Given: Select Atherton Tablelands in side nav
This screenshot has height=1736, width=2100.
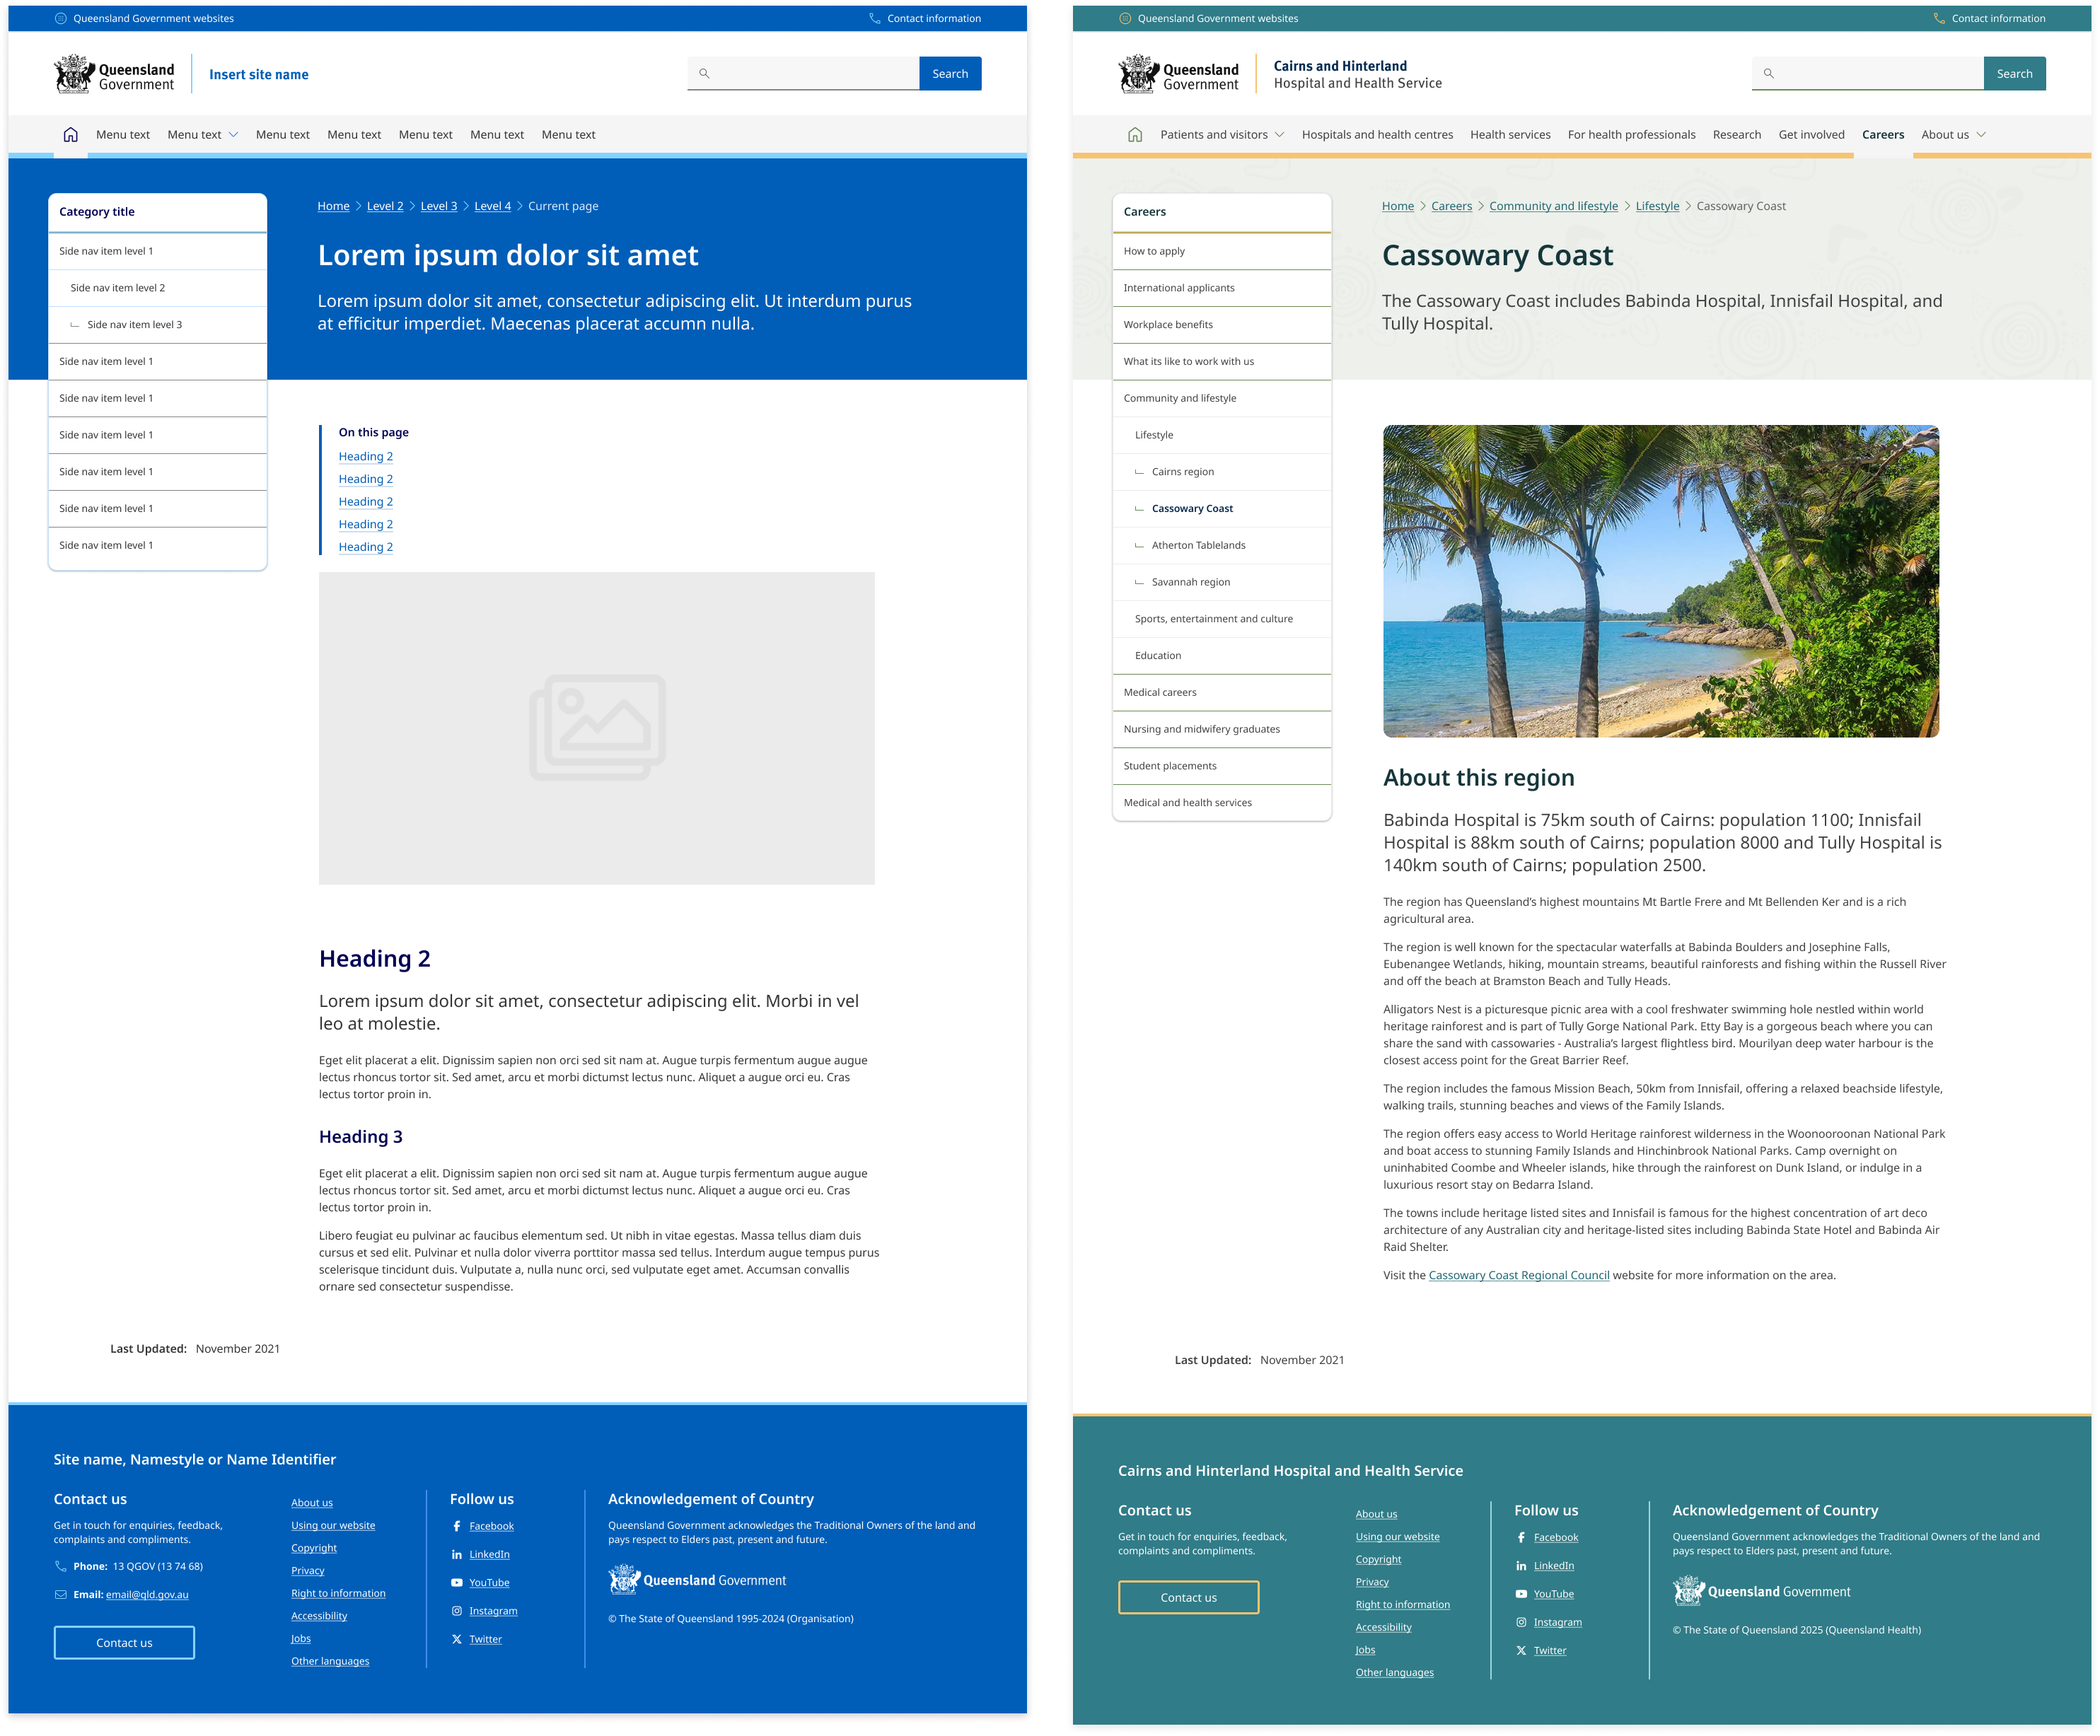Looking at the screenshot, I should 1221,546.
